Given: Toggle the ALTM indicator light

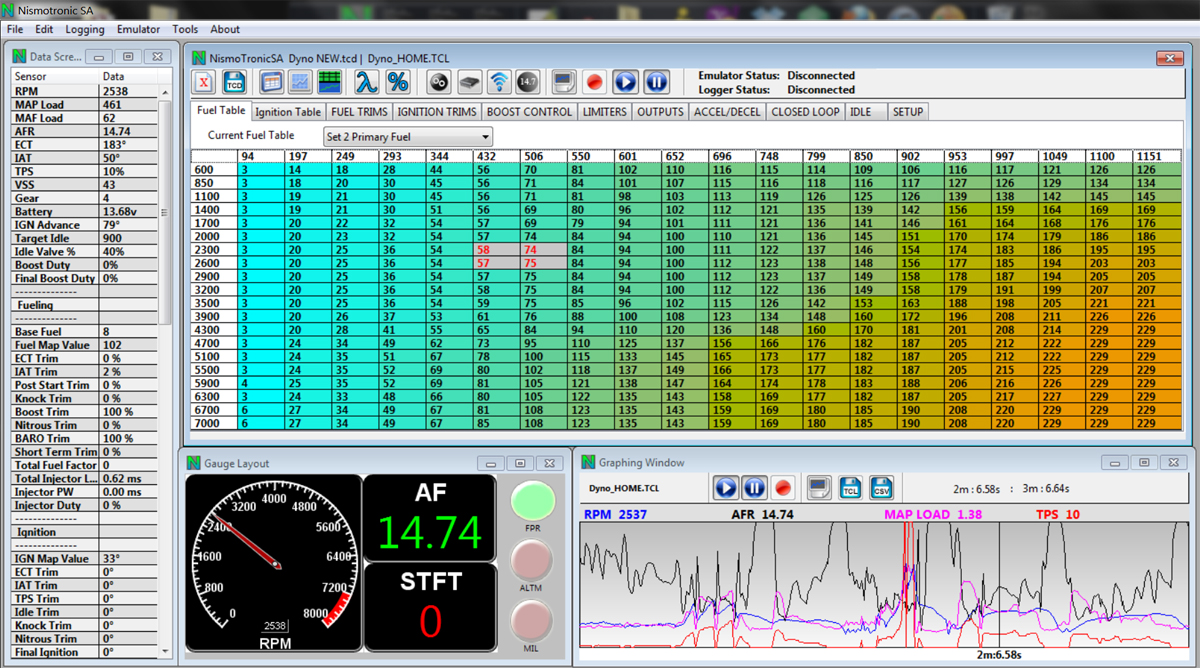Looking at the screenshot, I should click(x=531, y=561).
